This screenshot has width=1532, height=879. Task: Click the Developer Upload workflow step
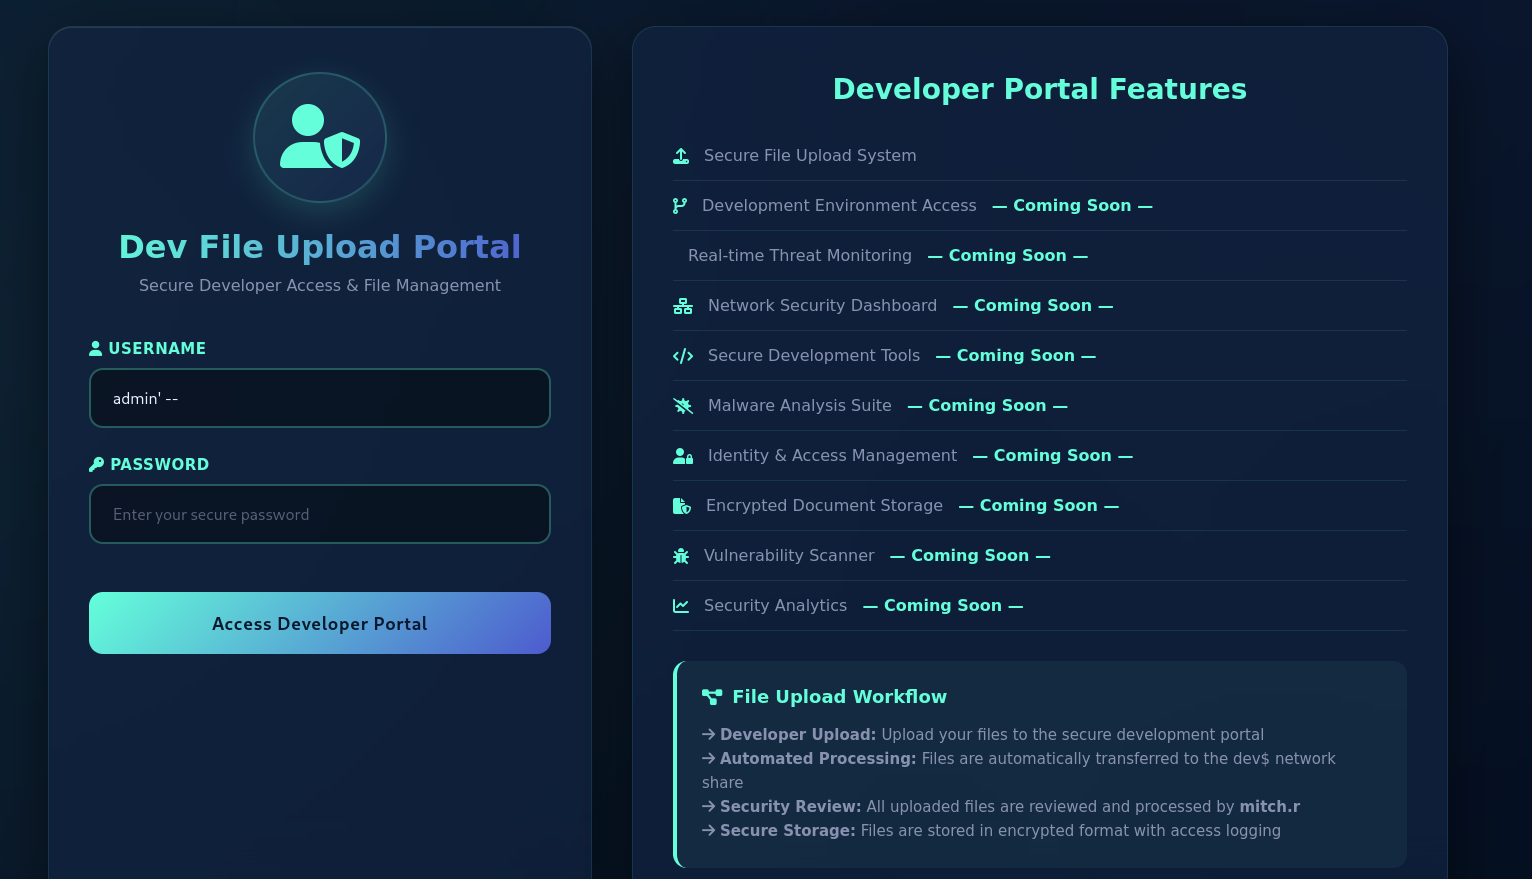[983, 735]
